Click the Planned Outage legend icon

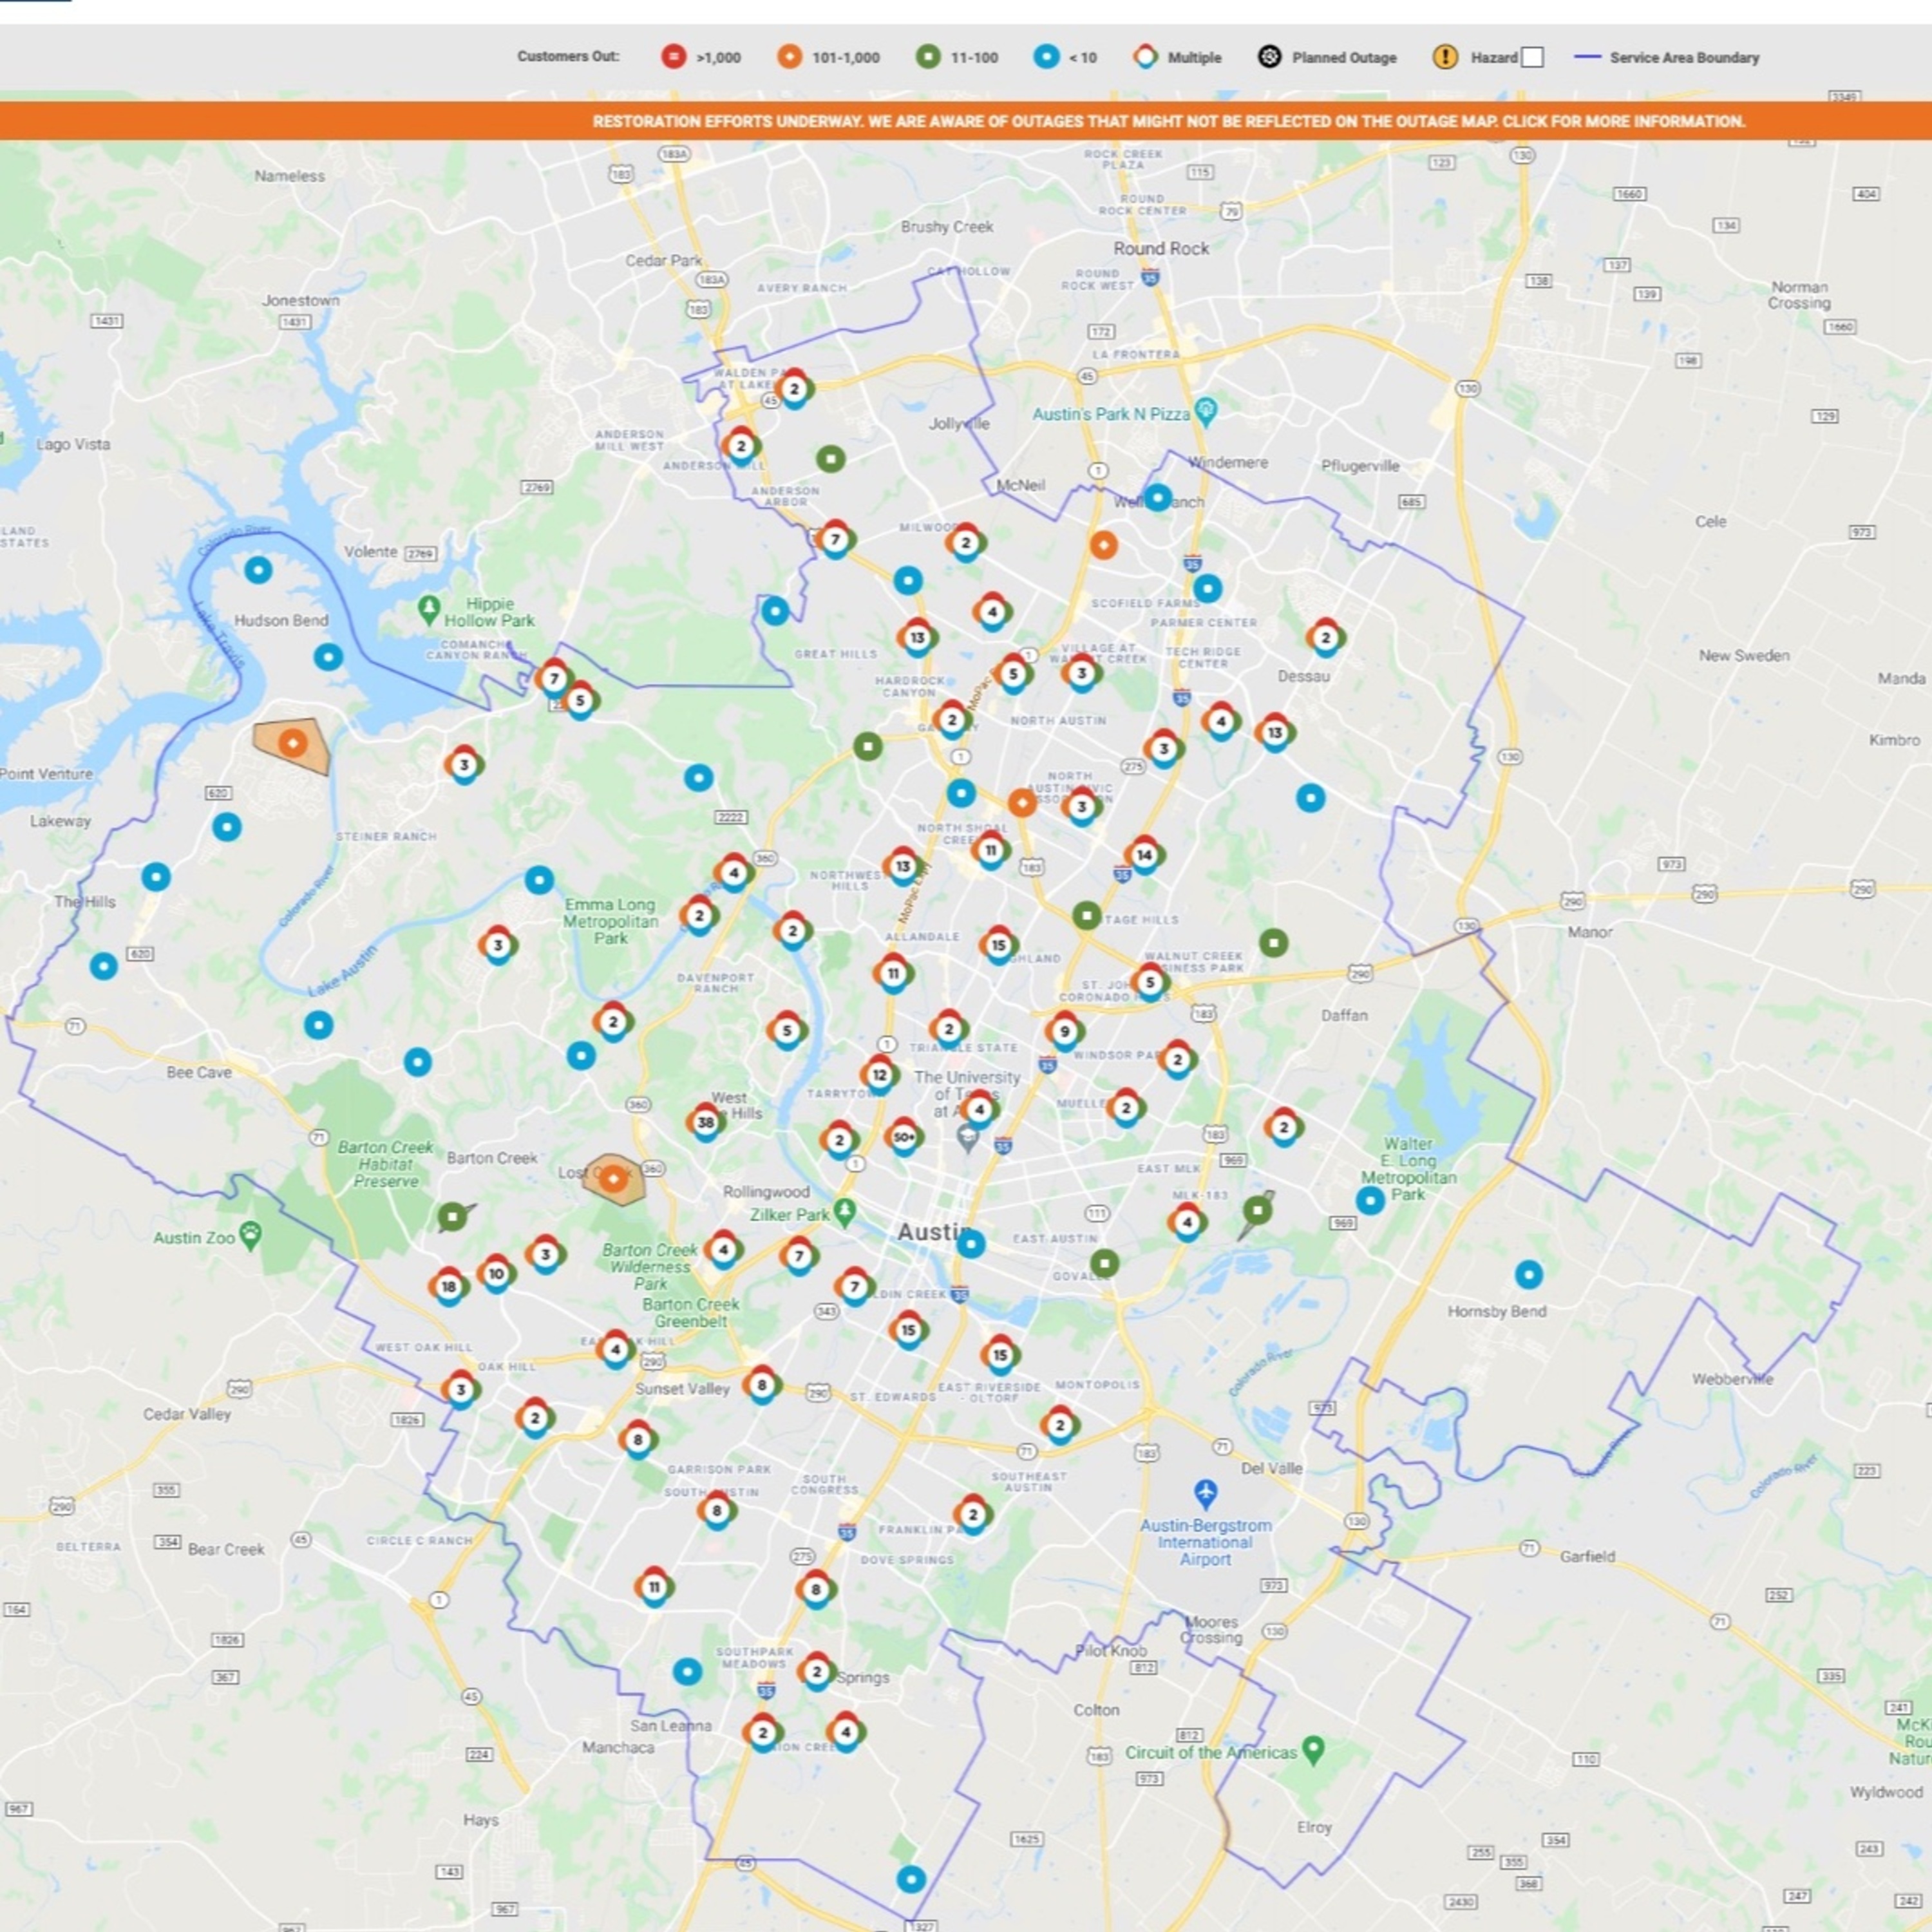point(1269,56)
